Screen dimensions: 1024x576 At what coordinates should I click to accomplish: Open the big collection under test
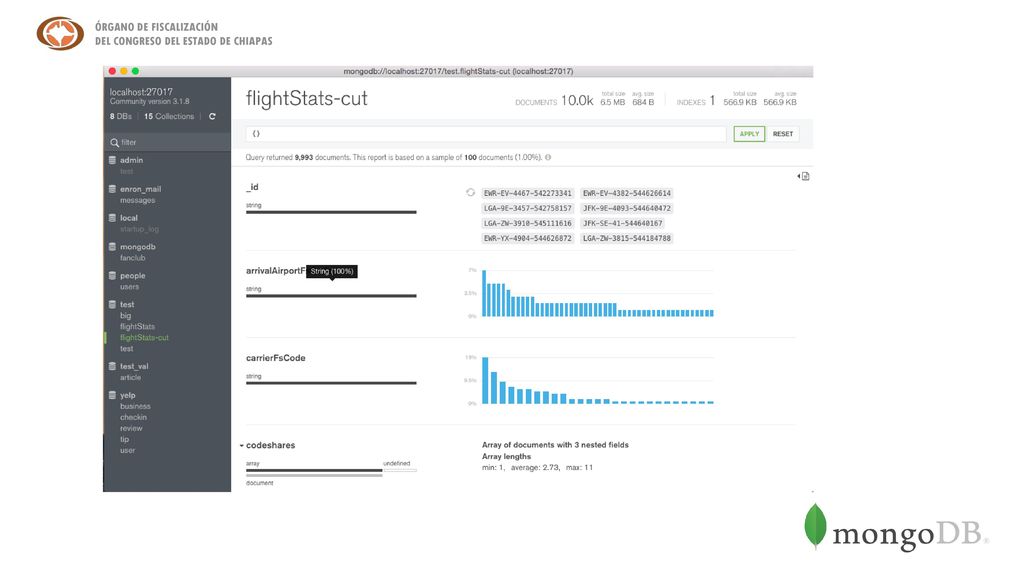[125, 315]
